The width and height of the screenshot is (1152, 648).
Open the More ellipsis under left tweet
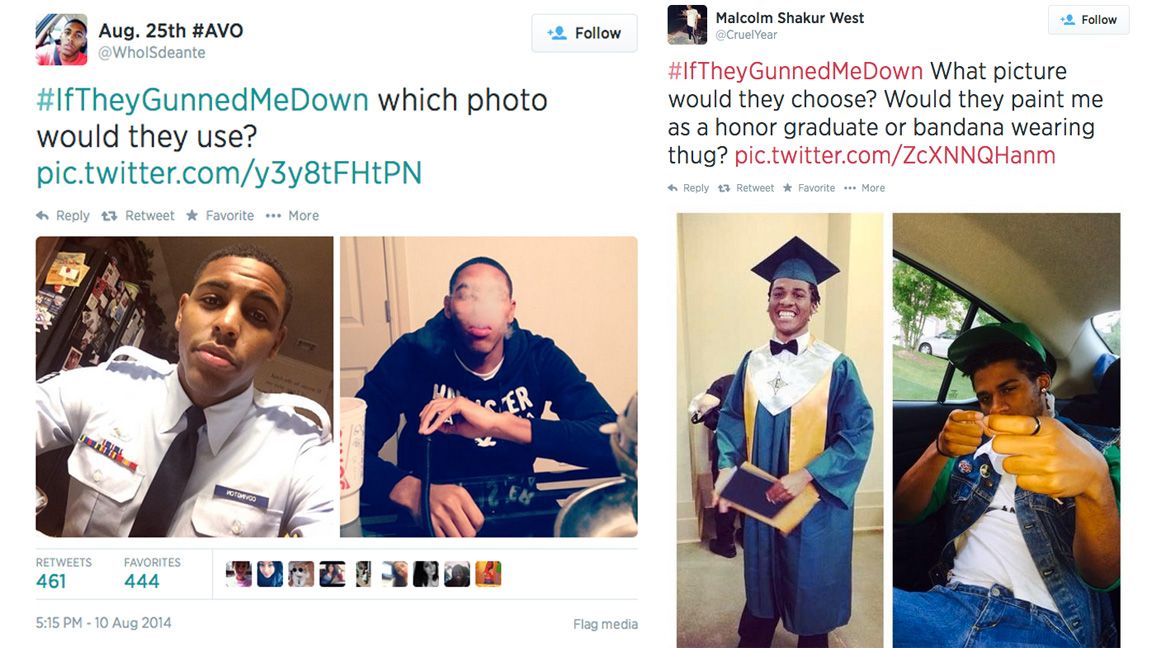273,215
